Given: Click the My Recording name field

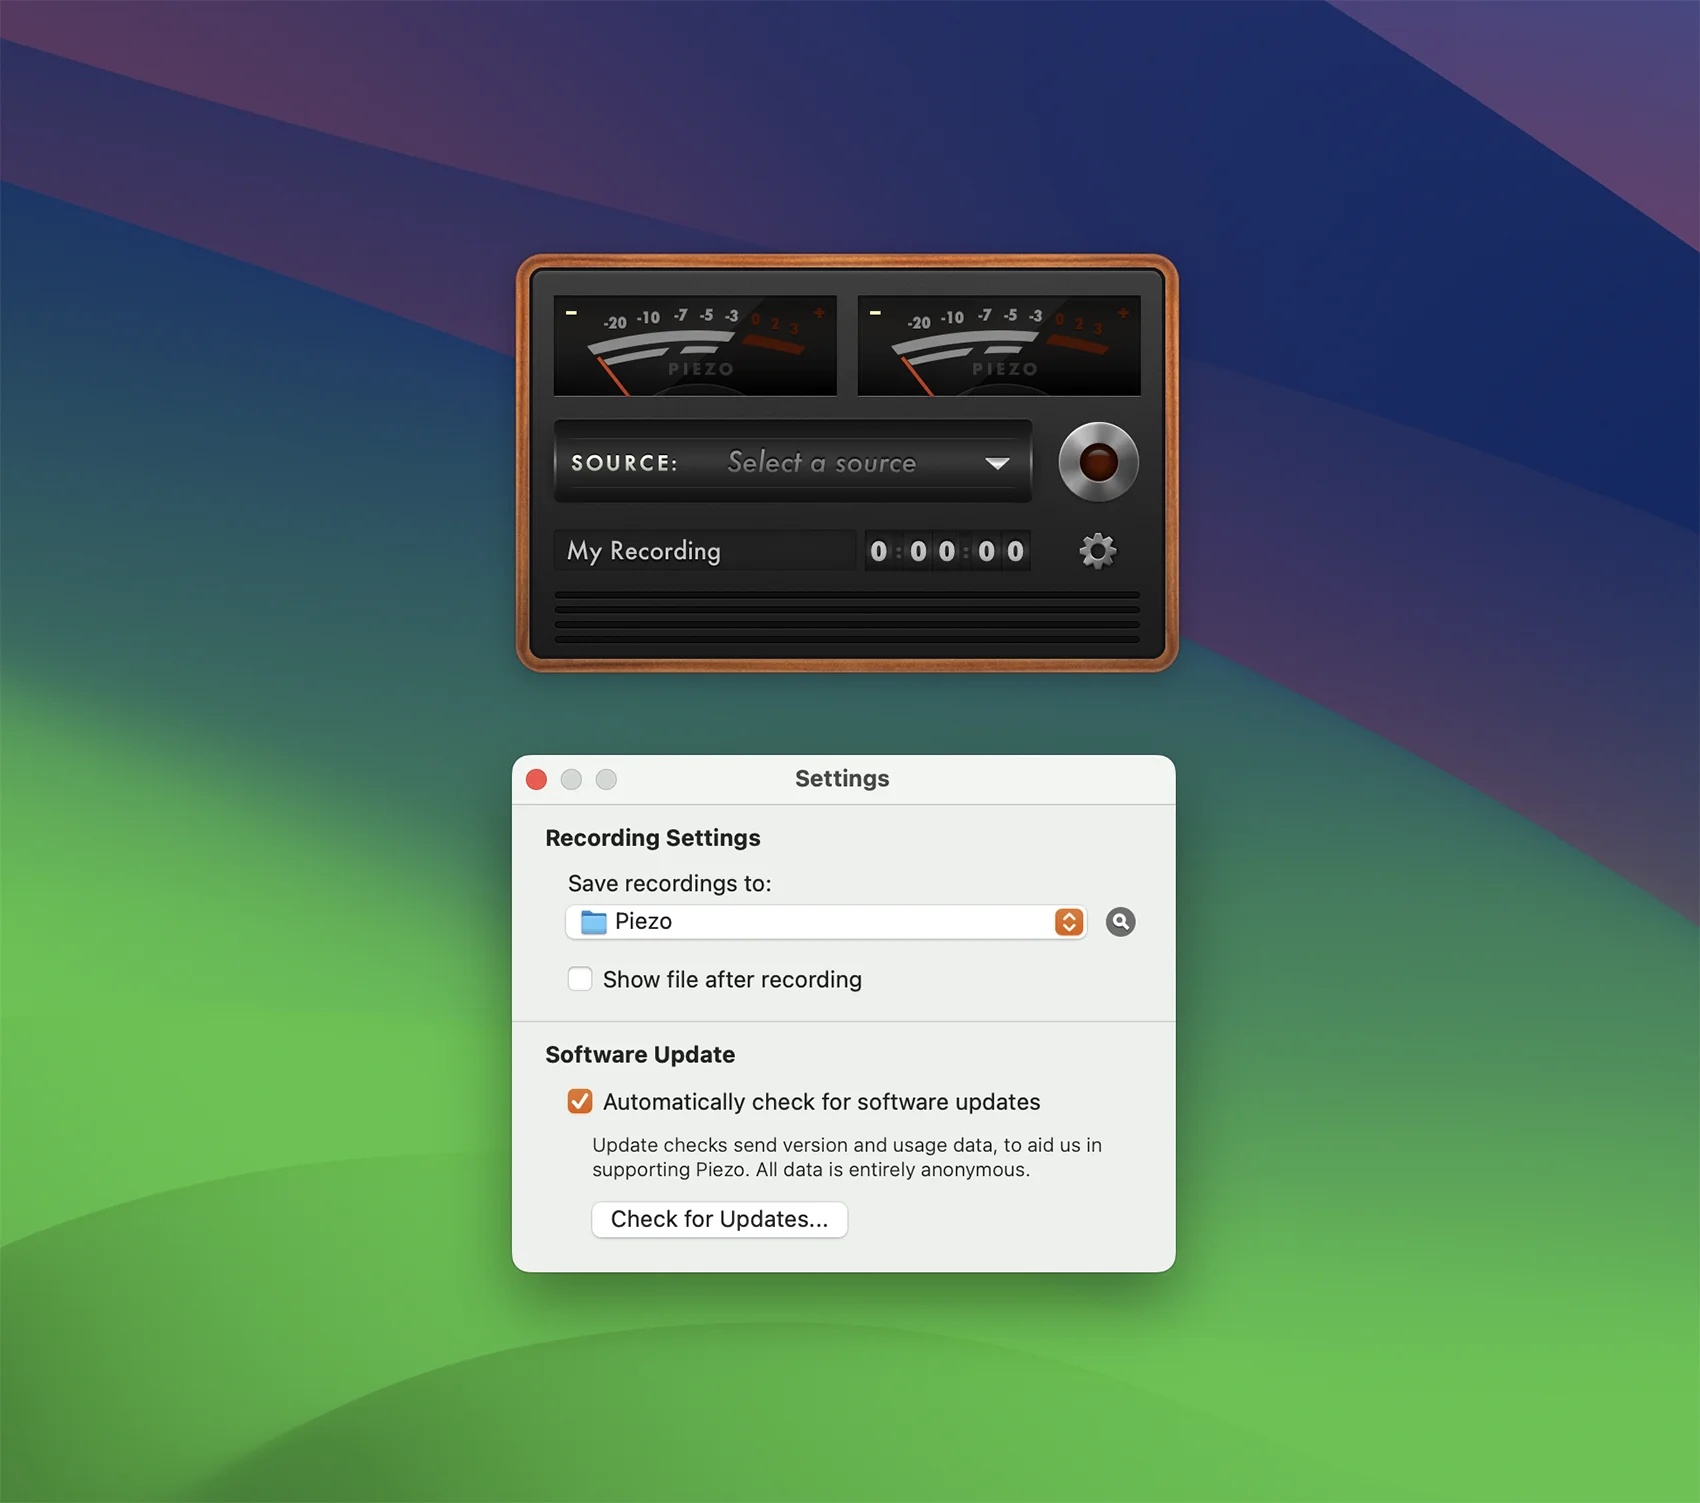Looking at the screenshot, I should pyautogui.click(x=705, y=551).
